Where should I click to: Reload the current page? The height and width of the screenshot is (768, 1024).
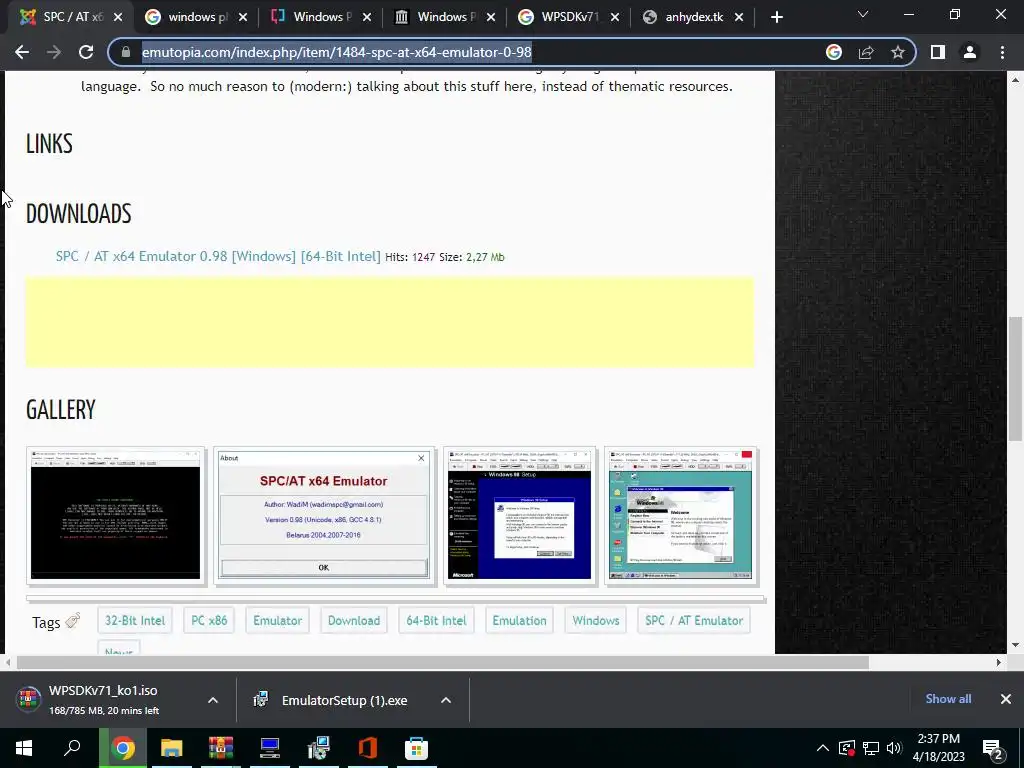86,52
